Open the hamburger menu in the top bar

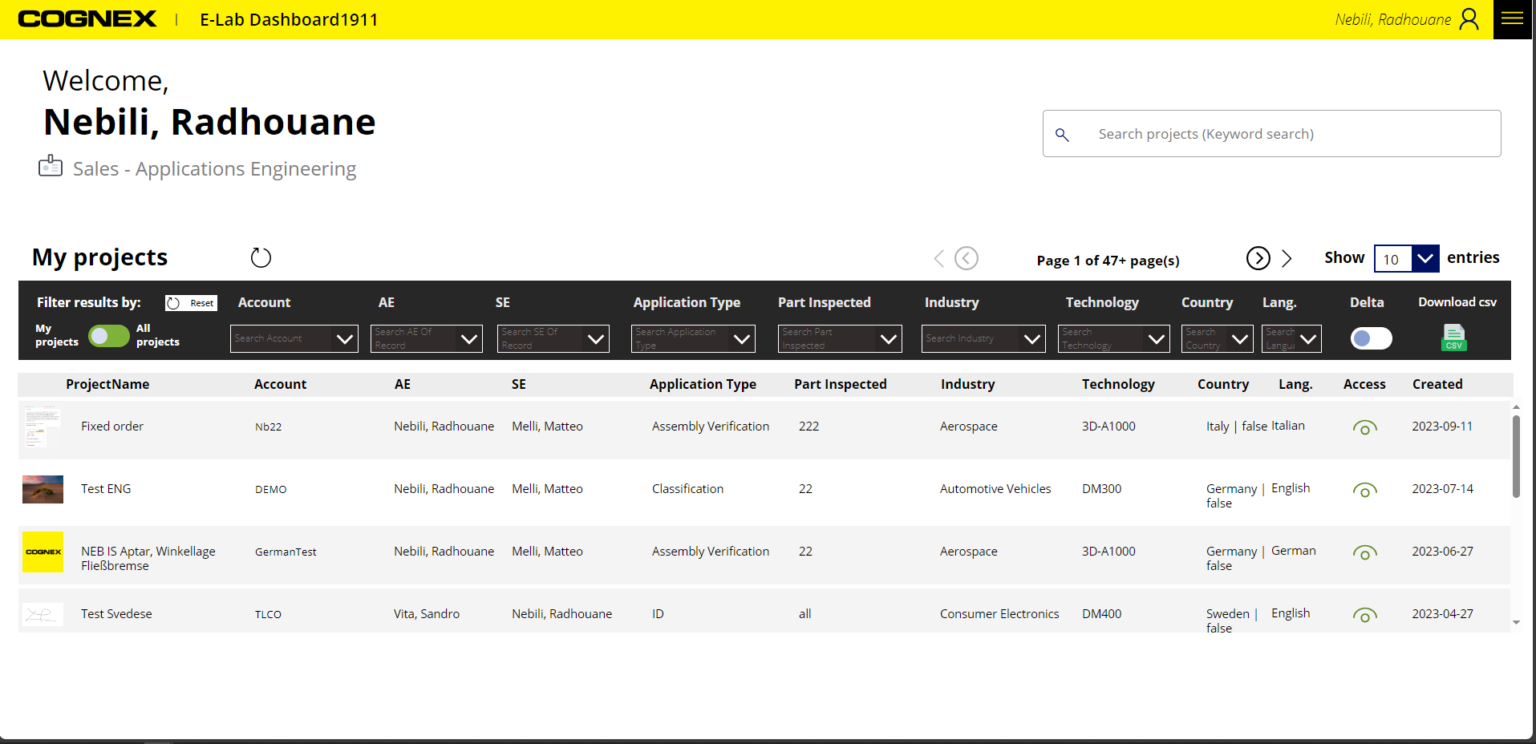click(1512, 19)
